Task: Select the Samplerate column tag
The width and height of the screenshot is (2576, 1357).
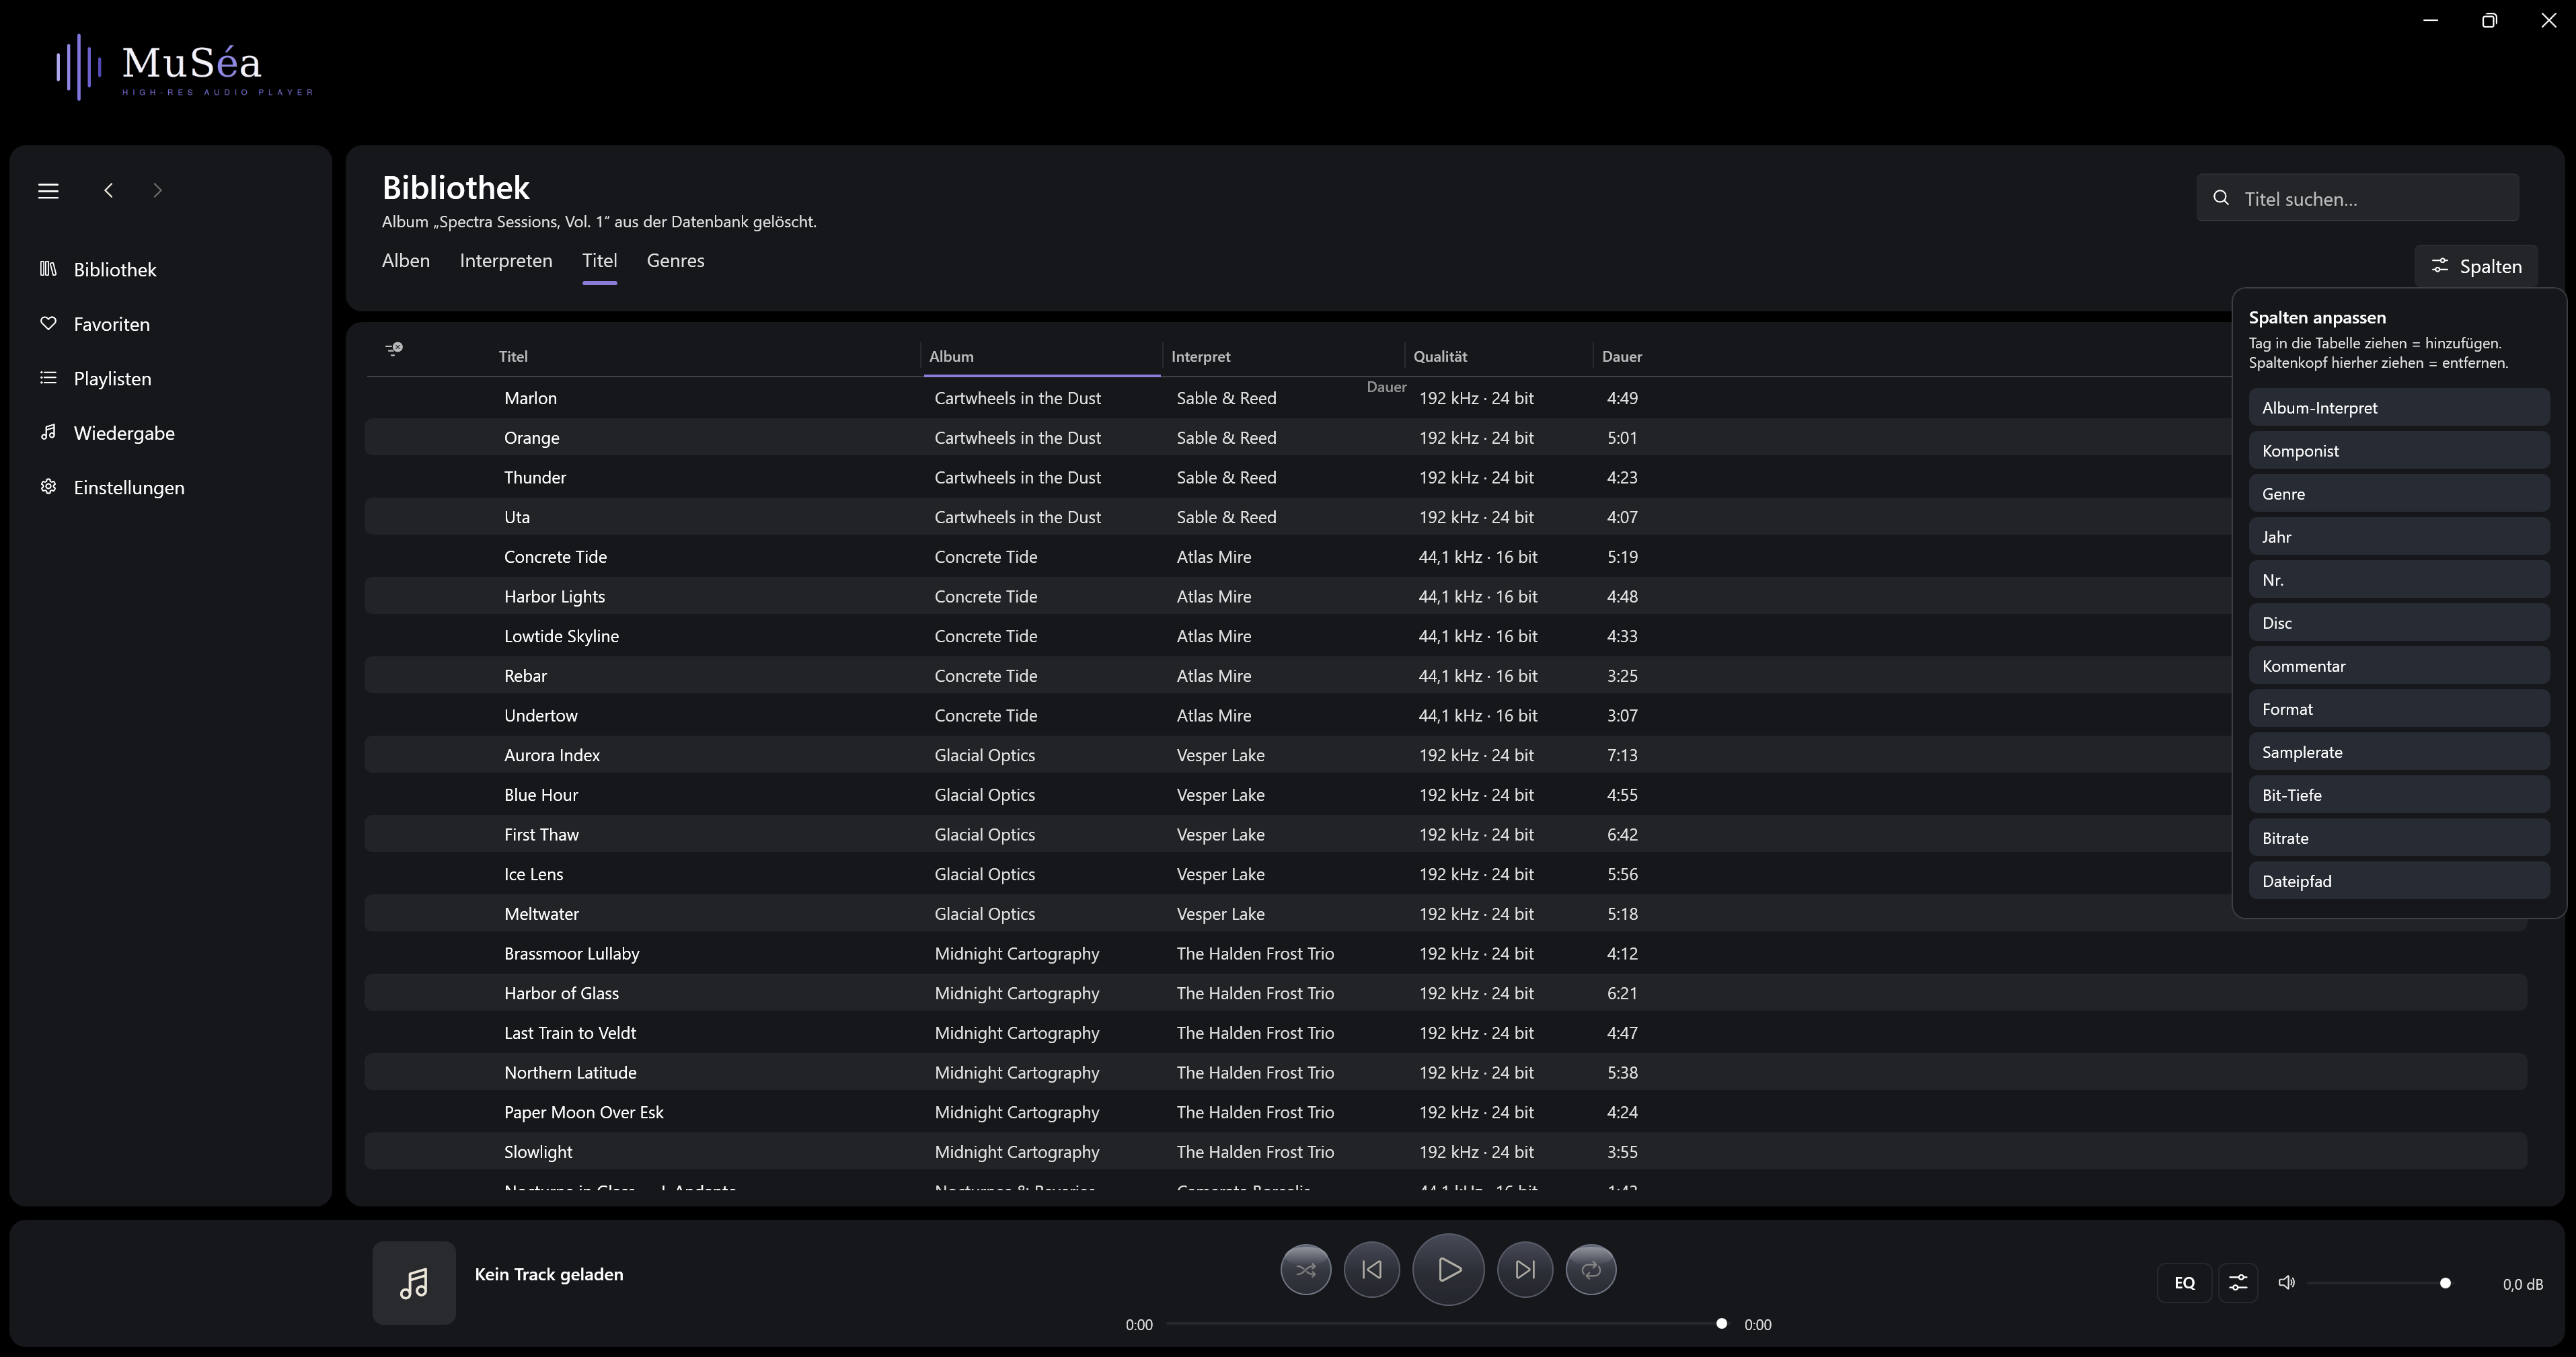Action: click(x=2399, y=752)
